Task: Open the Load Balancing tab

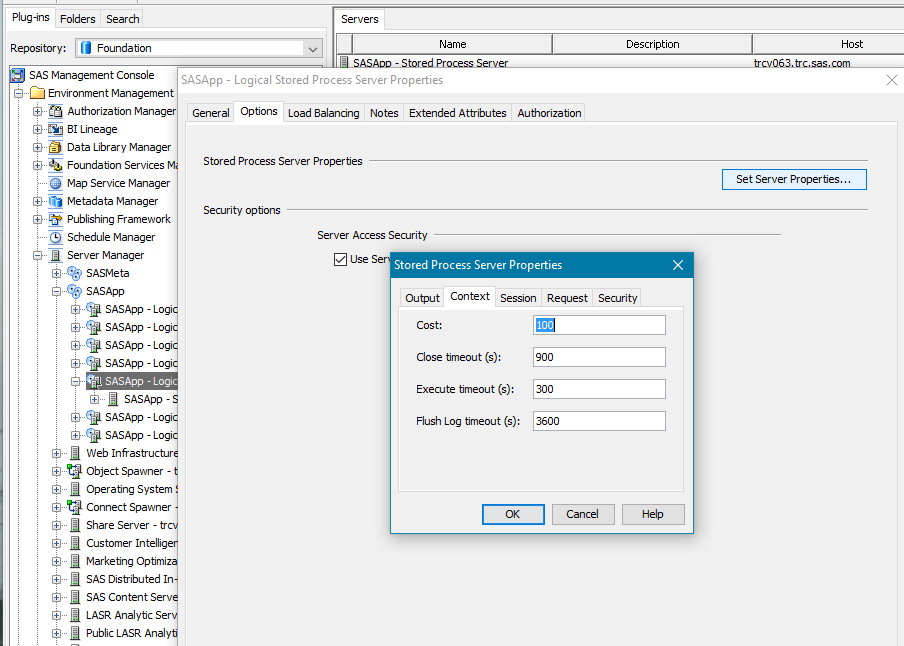Action: (x=323, y=113)
